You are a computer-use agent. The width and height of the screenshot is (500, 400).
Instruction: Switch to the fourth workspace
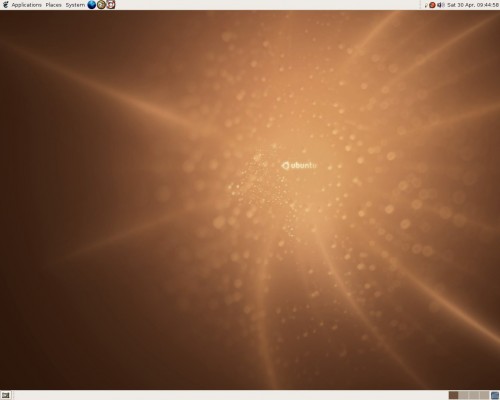pos(484,395)
